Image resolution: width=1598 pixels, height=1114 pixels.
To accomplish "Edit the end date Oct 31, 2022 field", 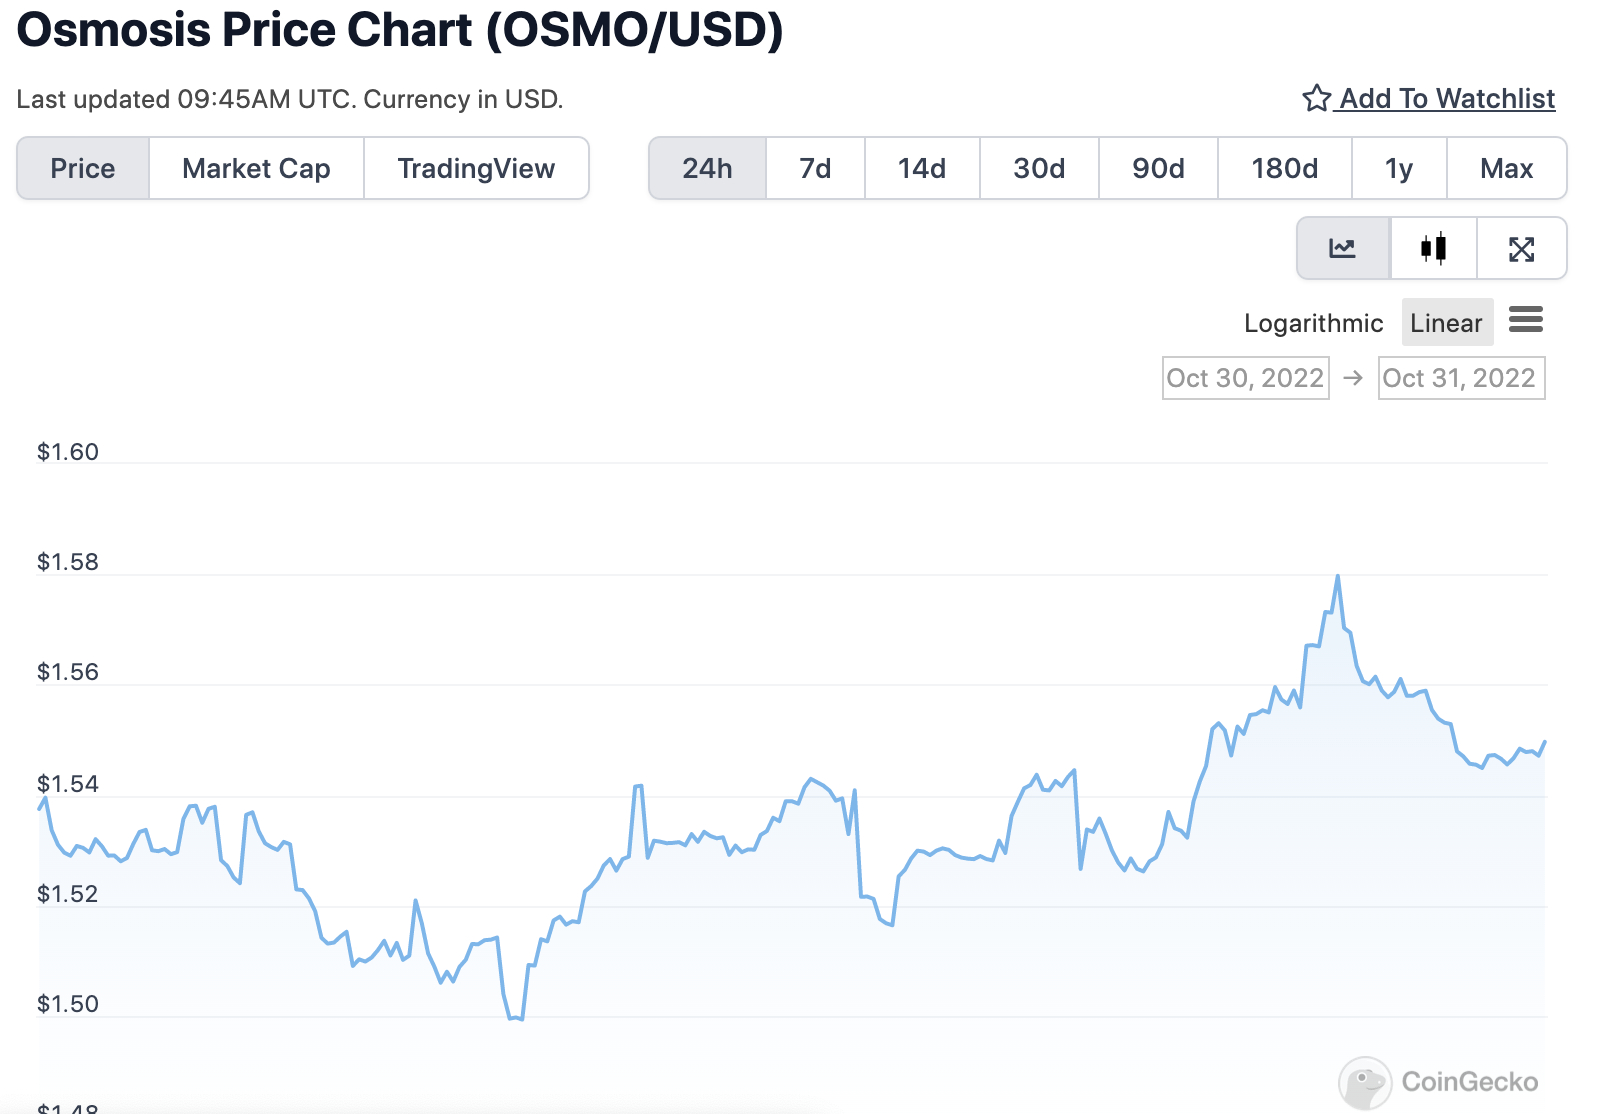I will click(x=1461, y=378).
